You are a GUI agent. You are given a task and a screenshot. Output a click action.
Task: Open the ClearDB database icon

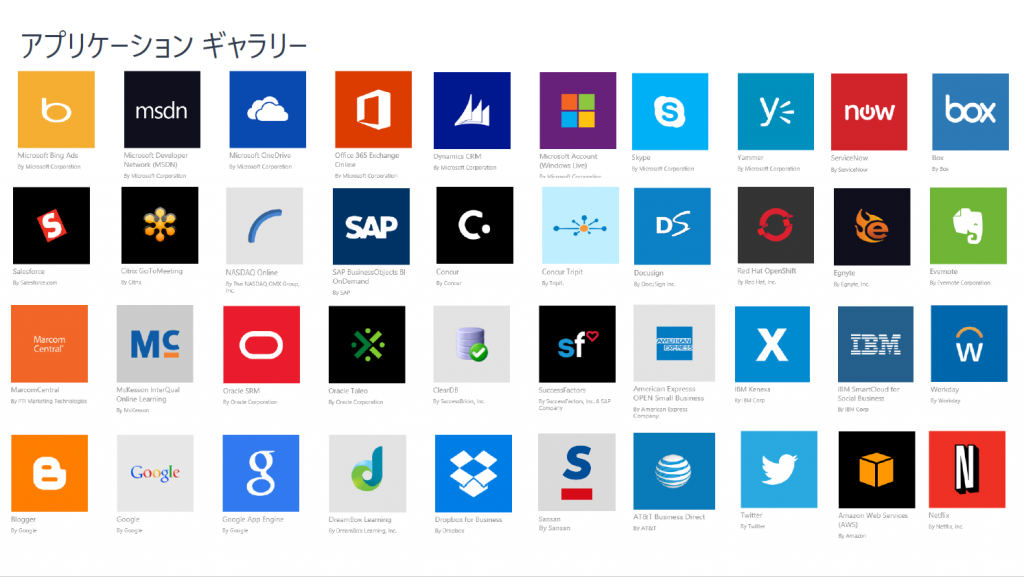pyautogui.click(x=472, y=344)
